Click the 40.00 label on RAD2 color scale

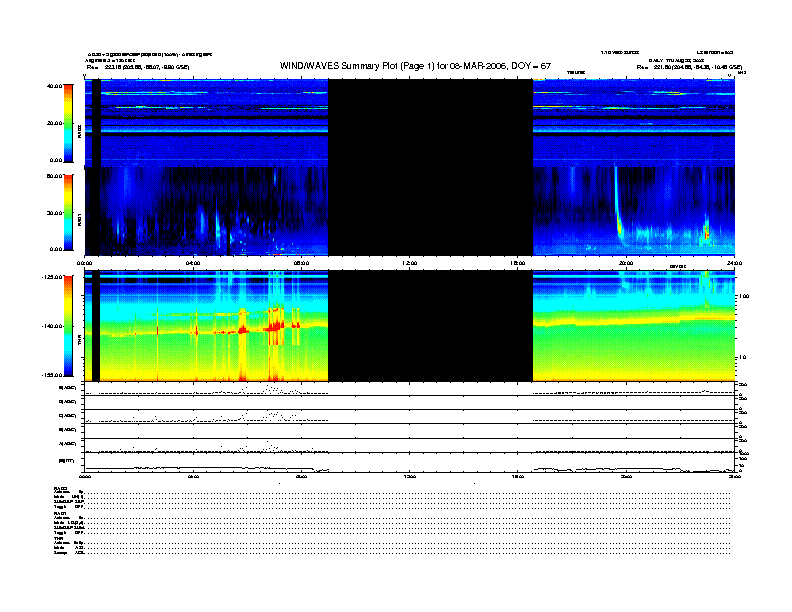55,86
